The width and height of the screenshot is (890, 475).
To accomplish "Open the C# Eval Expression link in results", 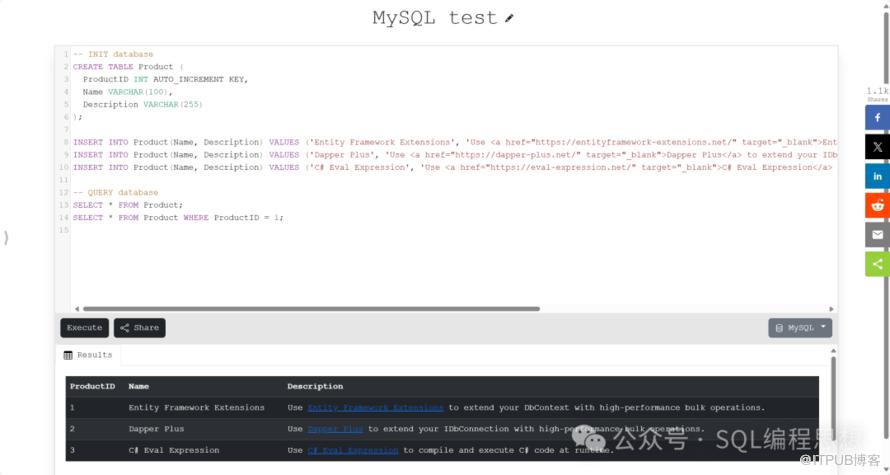I will [x=352, y=450].
